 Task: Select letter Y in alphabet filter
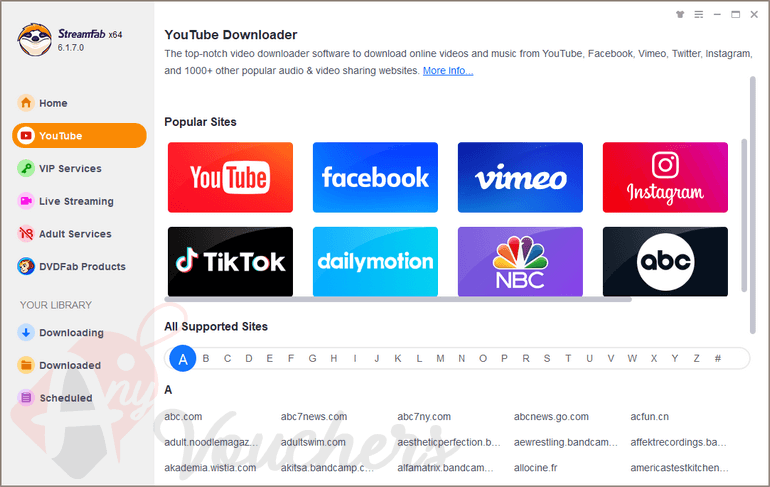point(675,358)
